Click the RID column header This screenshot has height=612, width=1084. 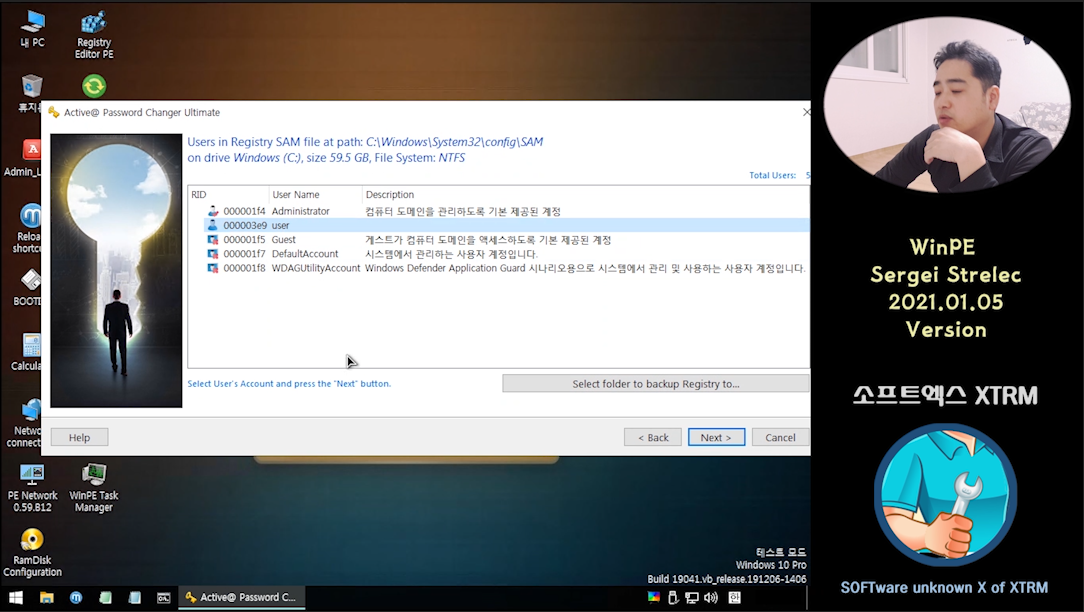tap(228, 194)
